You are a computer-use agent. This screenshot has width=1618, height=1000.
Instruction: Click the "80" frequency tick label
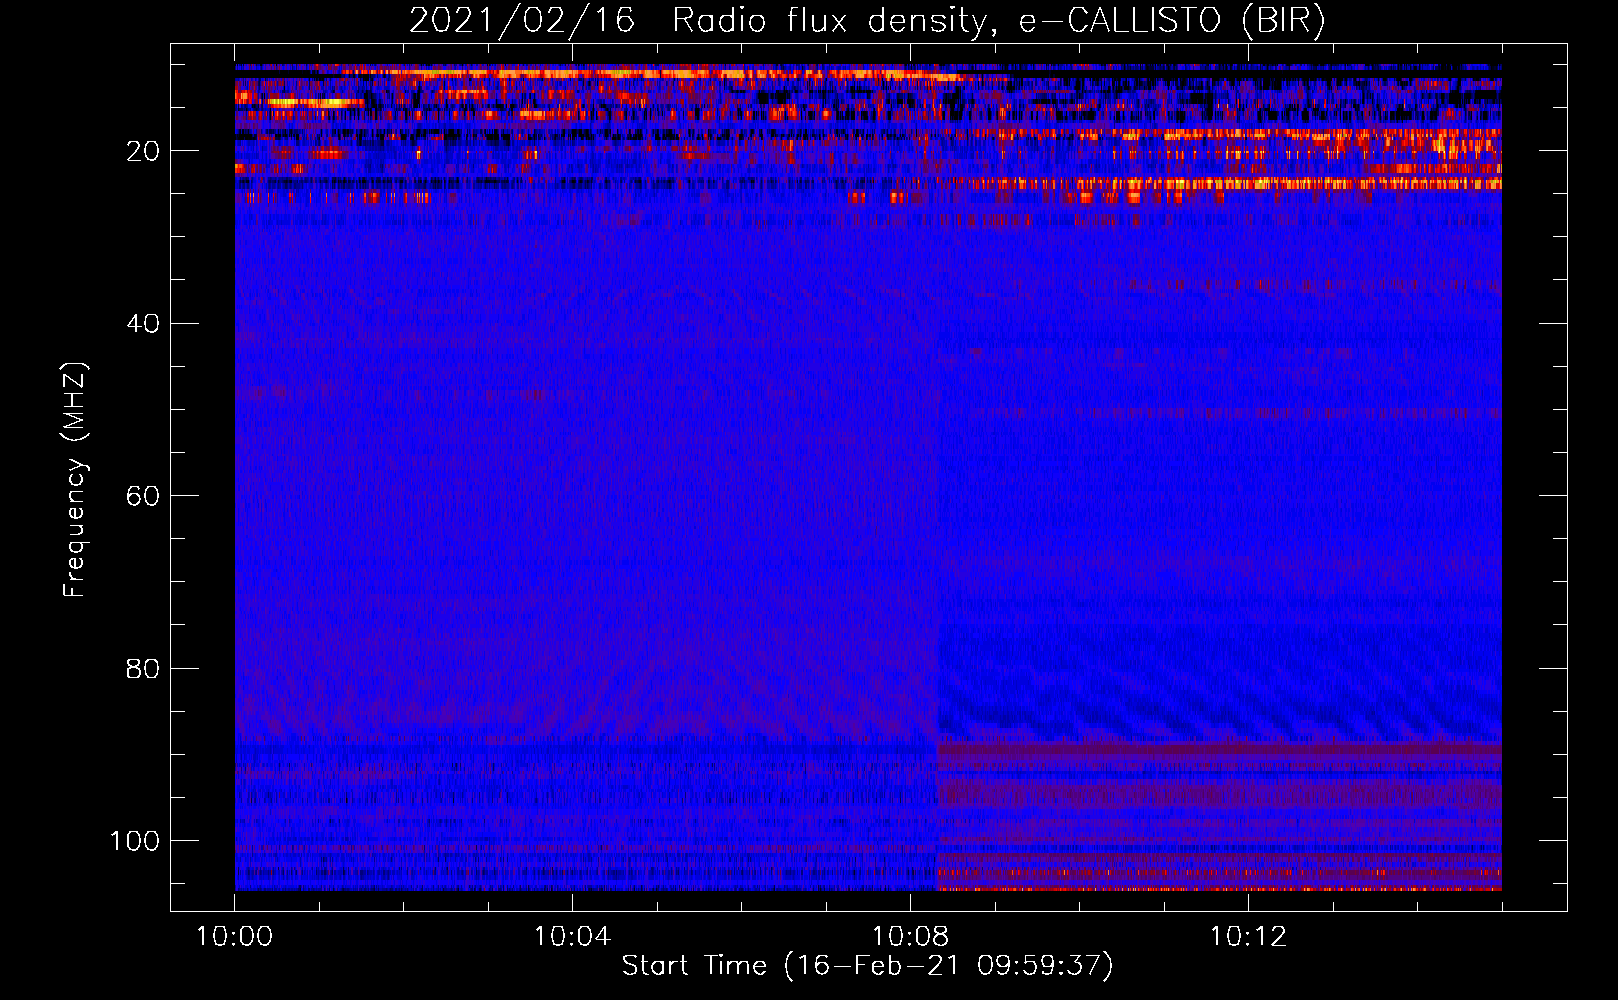pos(143,668)
